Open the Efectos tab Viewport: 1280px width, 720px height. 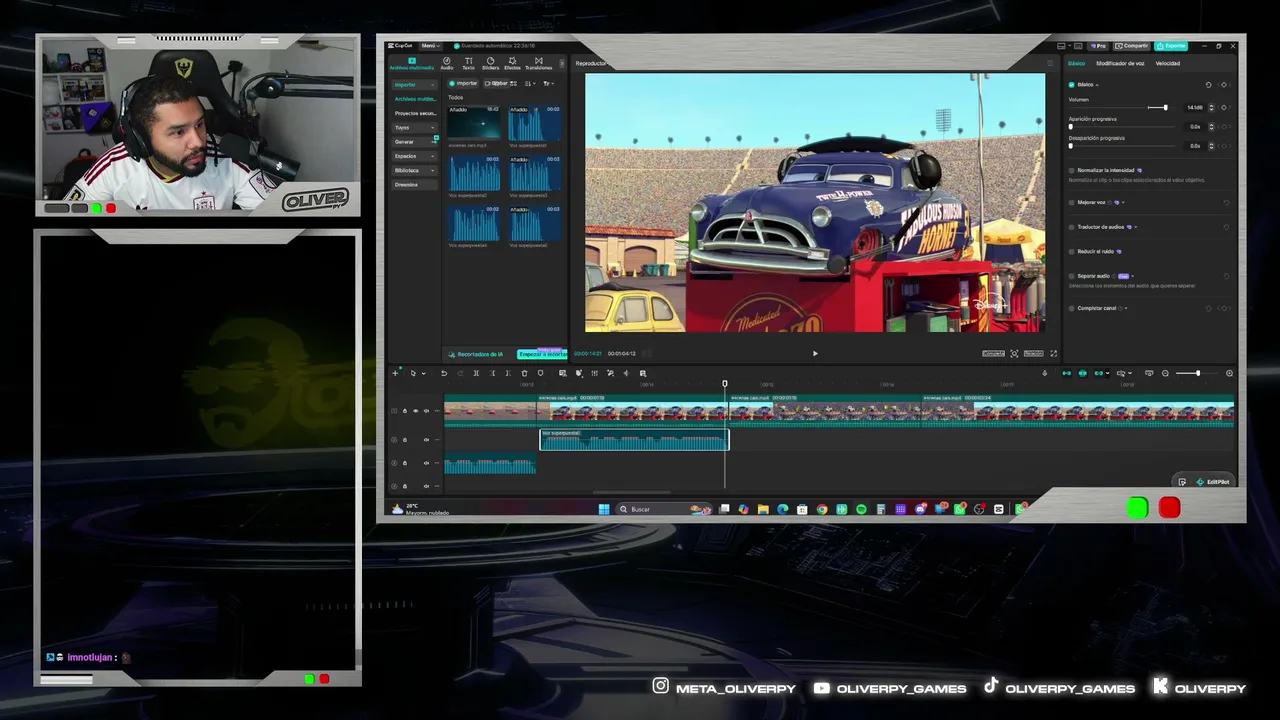(x=512, y=63)
